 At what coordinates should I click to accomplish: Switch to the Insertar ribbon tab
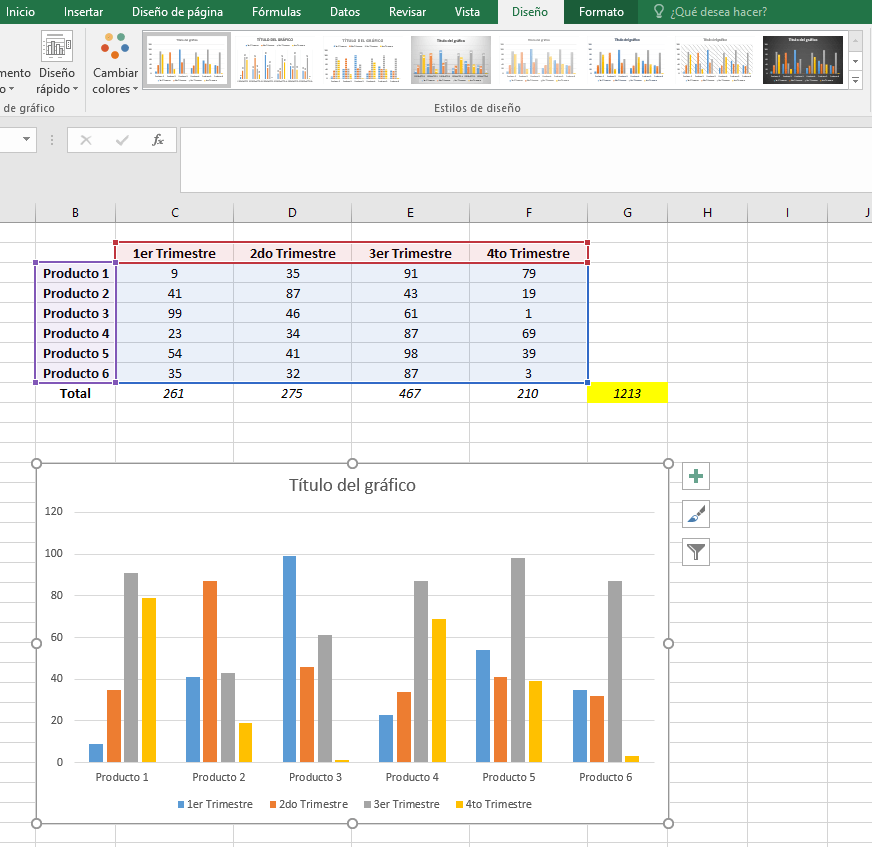click(x=83, y=13)
